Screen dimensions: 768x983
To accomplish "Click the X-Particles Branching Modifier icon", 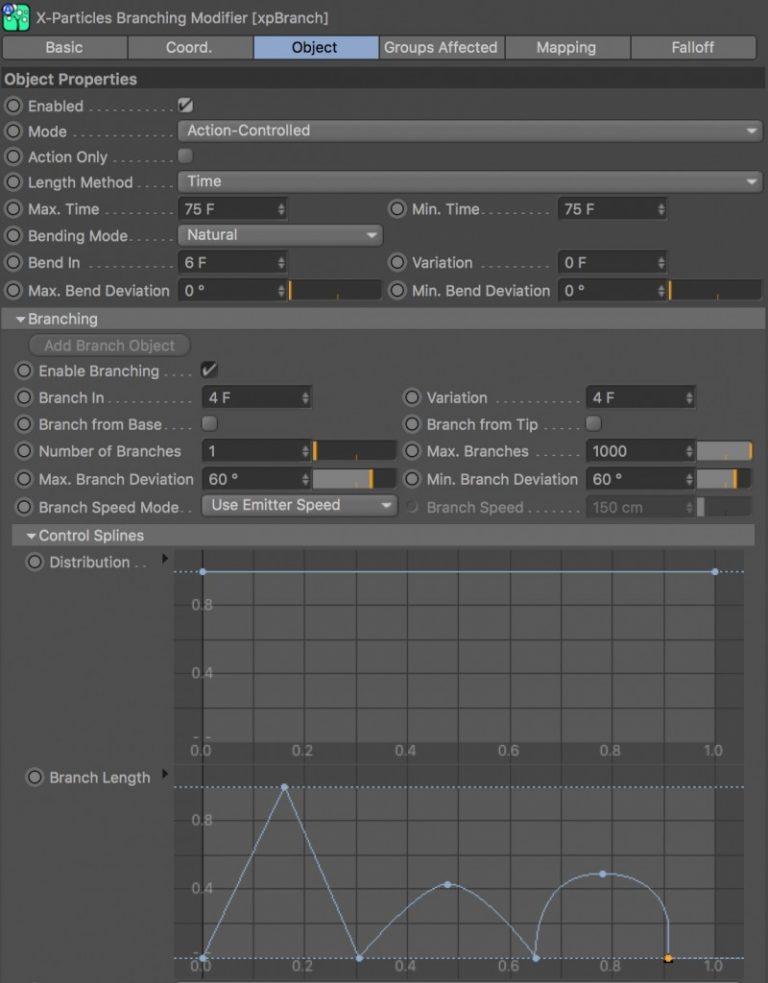I will (16, 17).
